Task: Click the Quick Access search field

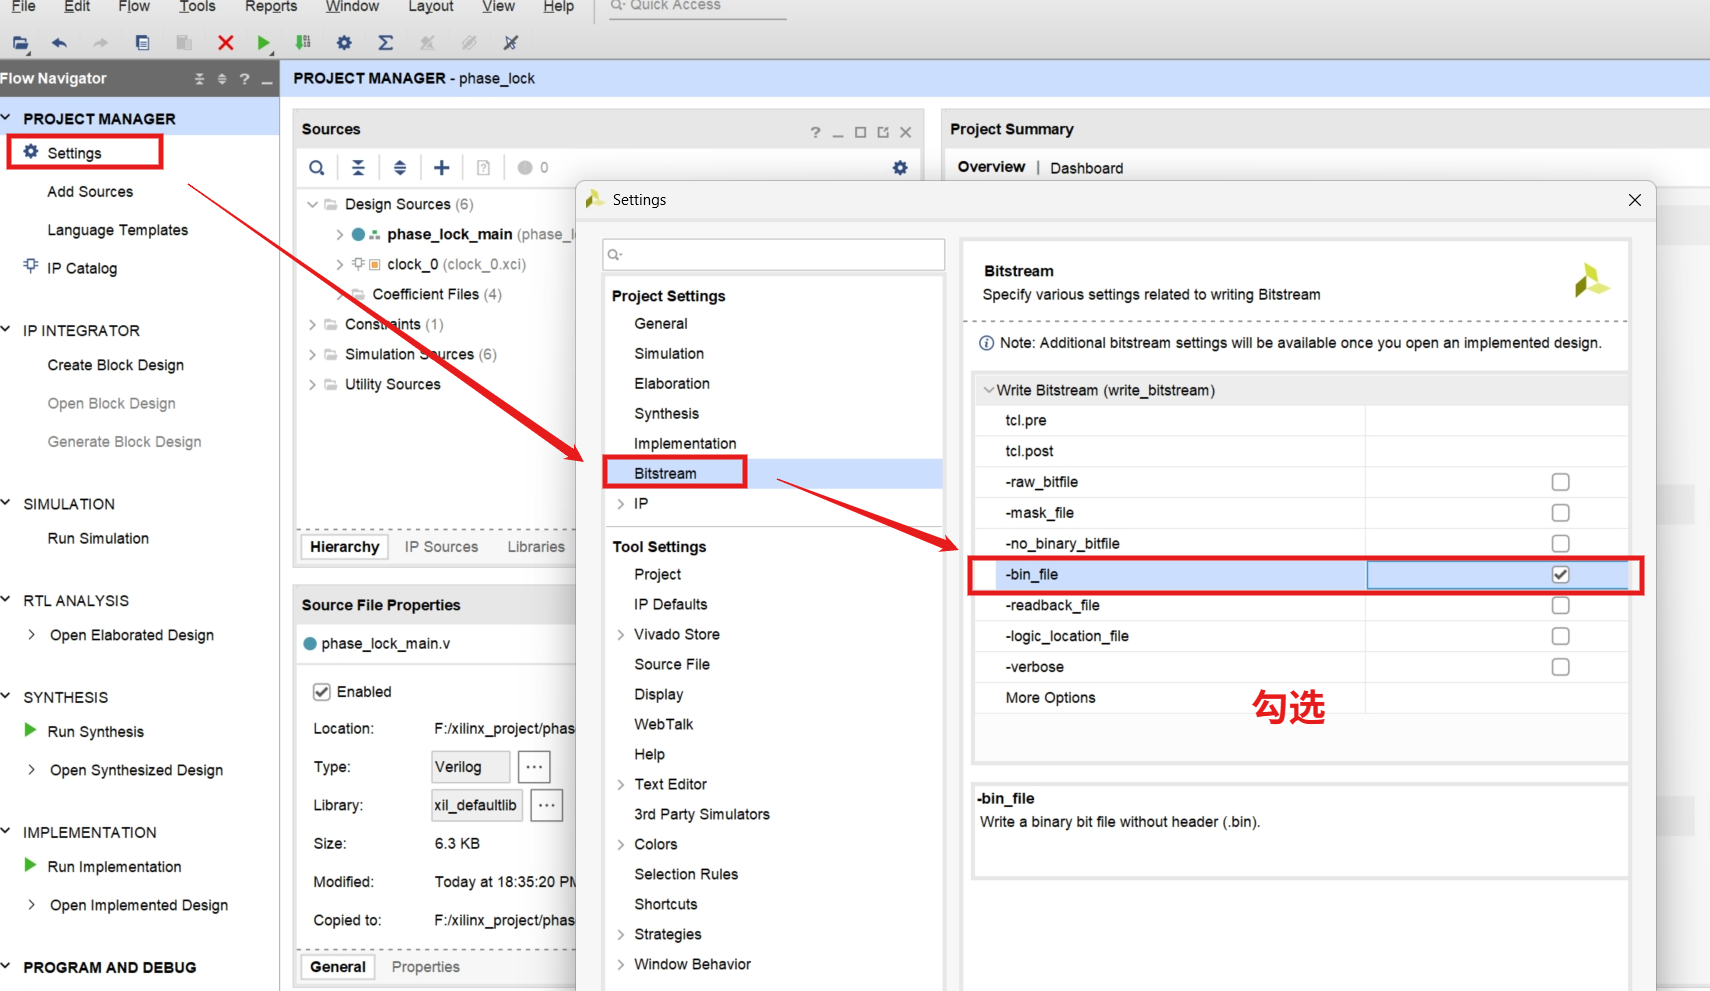Action: coord(697,6)
